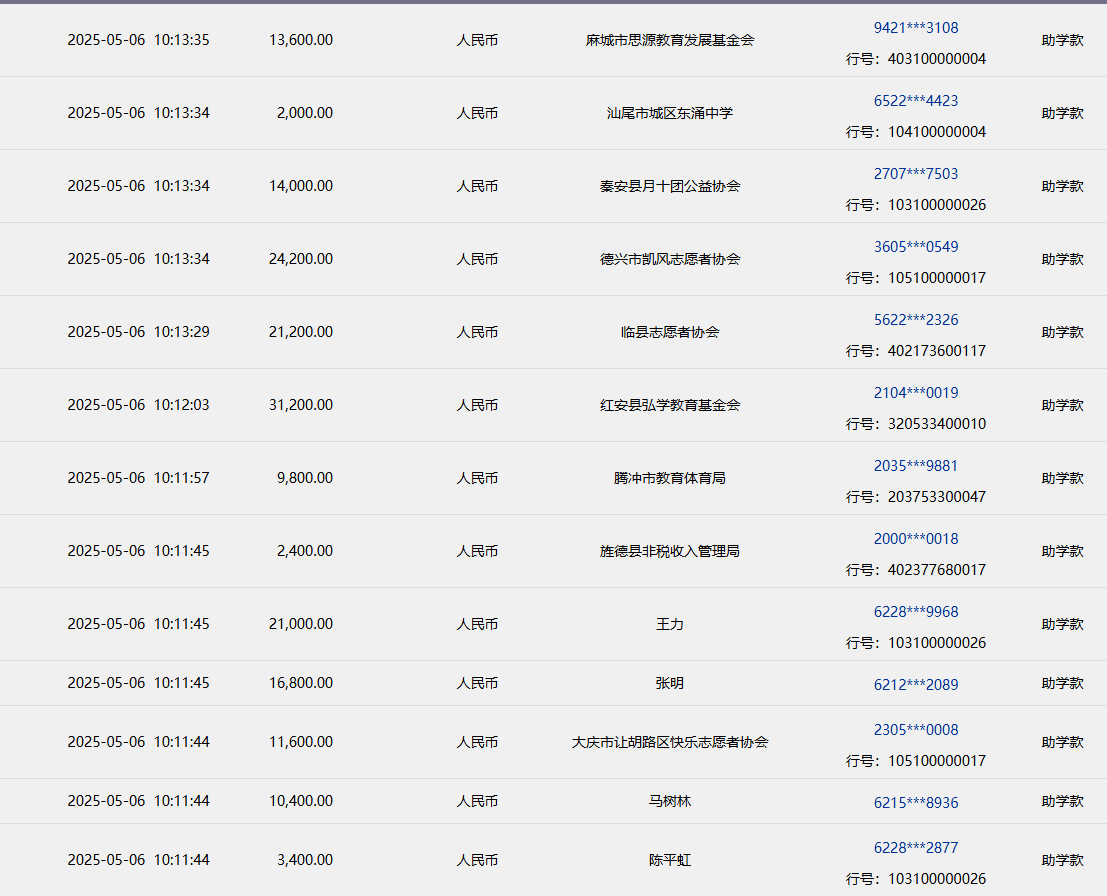Image resolution: width=1107 pixels, height=896 pixels.
Task: Select 王力's account 6228***9968
Action: coord(915,612)
